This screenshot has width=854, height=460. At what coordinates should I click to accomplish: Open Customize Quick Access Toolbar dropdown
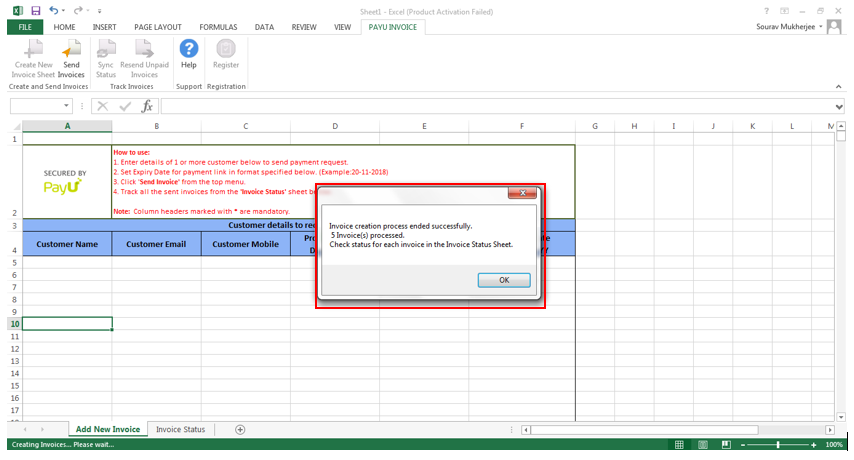tap(99, 11)
